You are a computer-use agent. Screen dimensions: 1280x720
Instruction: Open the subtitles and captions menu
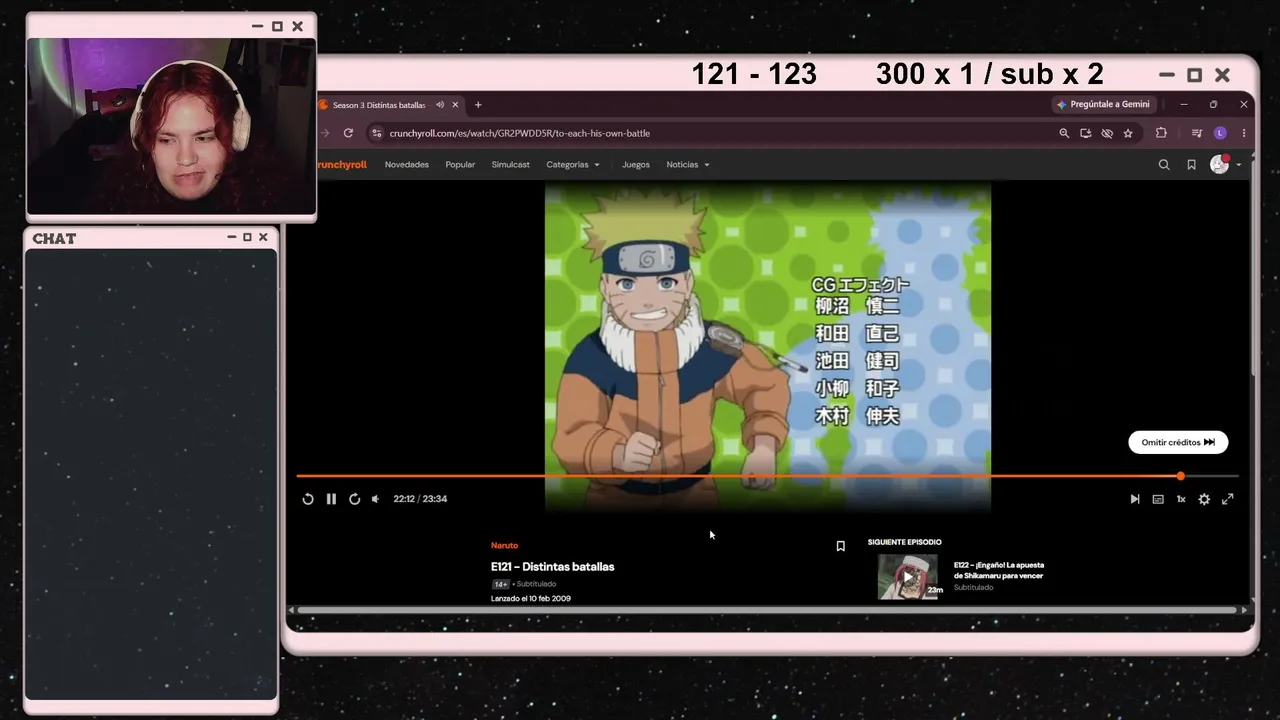click(1158, 499)
